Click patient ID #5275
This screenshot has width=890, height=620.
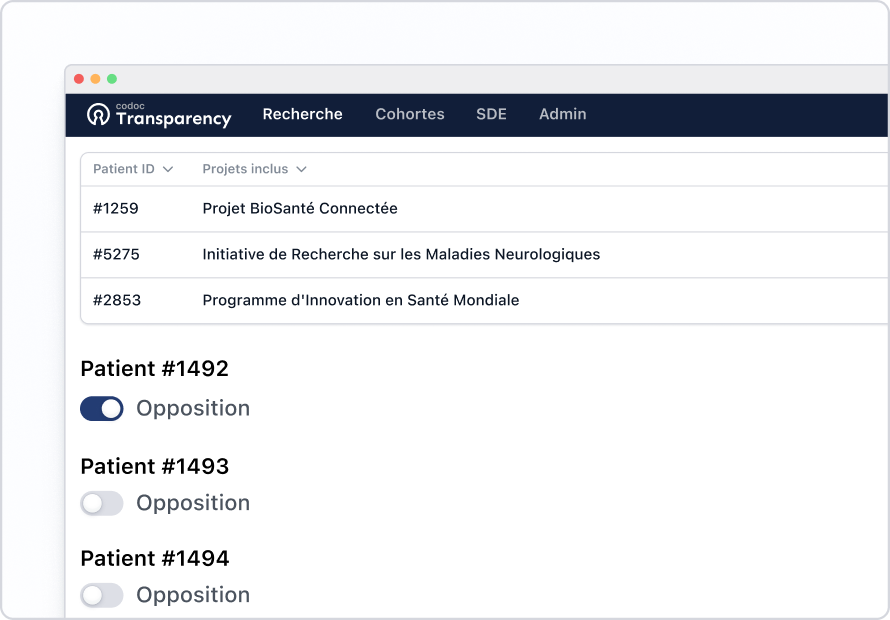pos(116,255)
